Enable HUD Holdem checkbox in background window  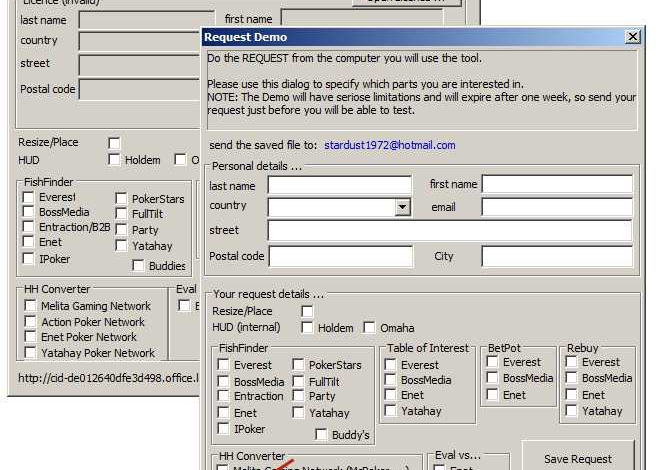(x=114, y=160)
